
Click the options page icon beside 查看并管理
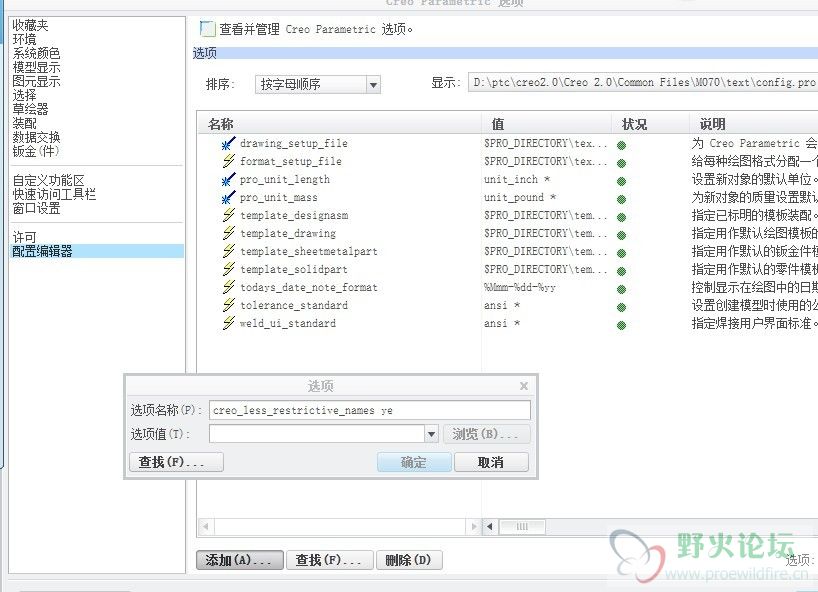click(x=207, y=29)
